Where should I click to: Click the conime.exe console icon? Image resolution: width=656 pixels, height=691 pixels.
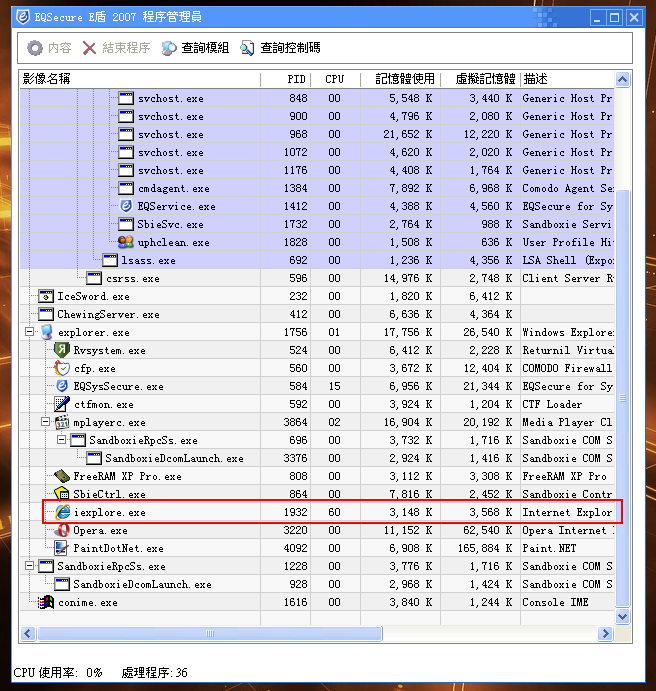[46, 602]
